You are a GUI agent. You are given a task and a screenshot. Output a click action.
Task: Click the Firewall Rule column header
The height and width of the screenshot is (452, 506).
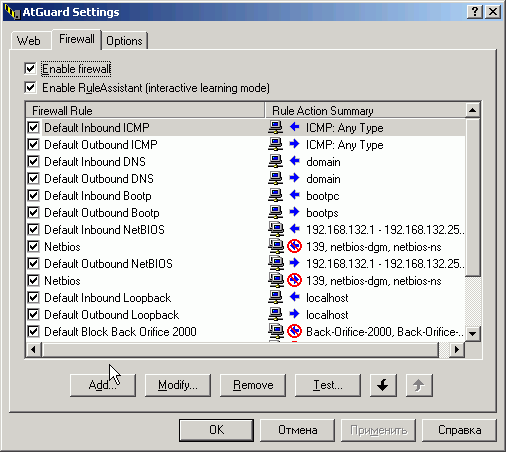coord(145,110)
